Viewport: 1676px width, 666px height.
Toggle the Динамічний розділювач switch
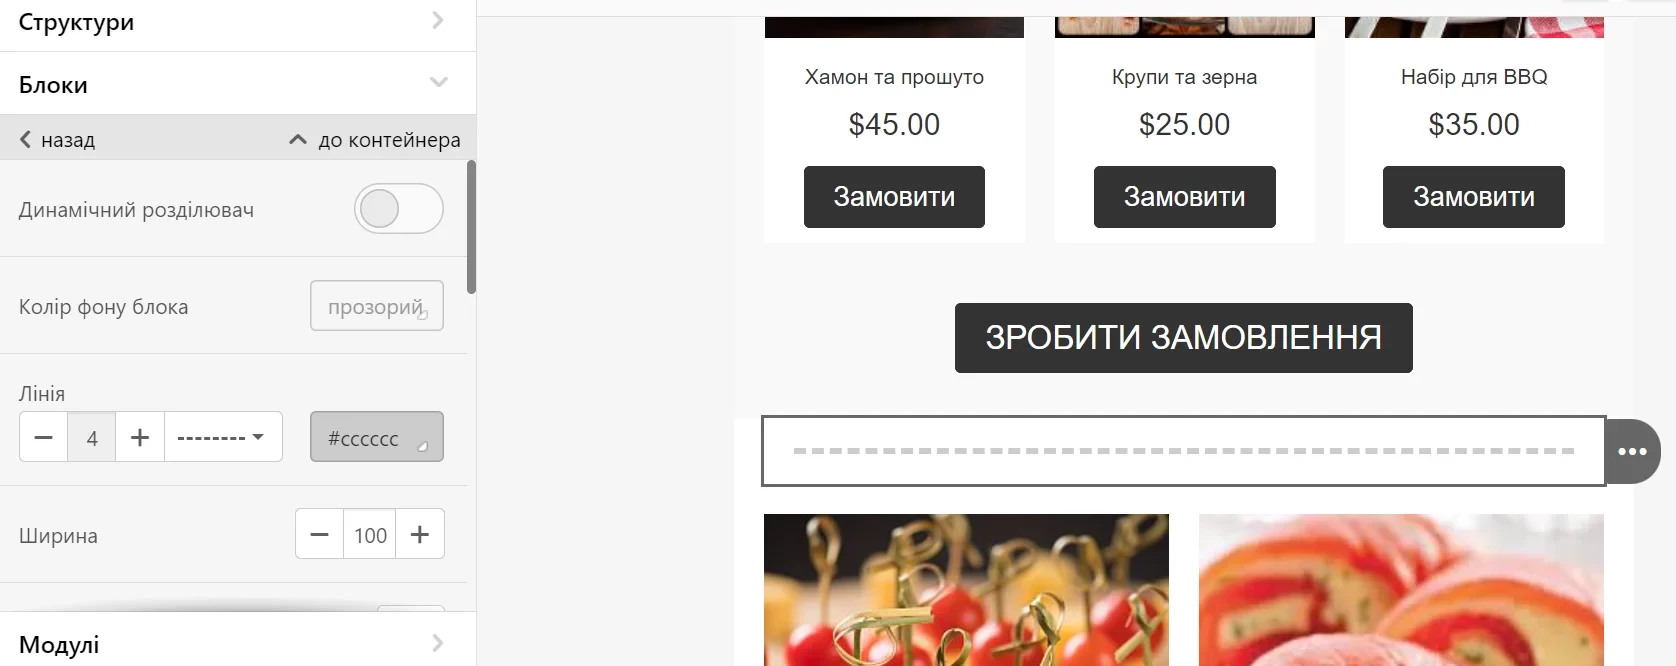pos(398,209)
